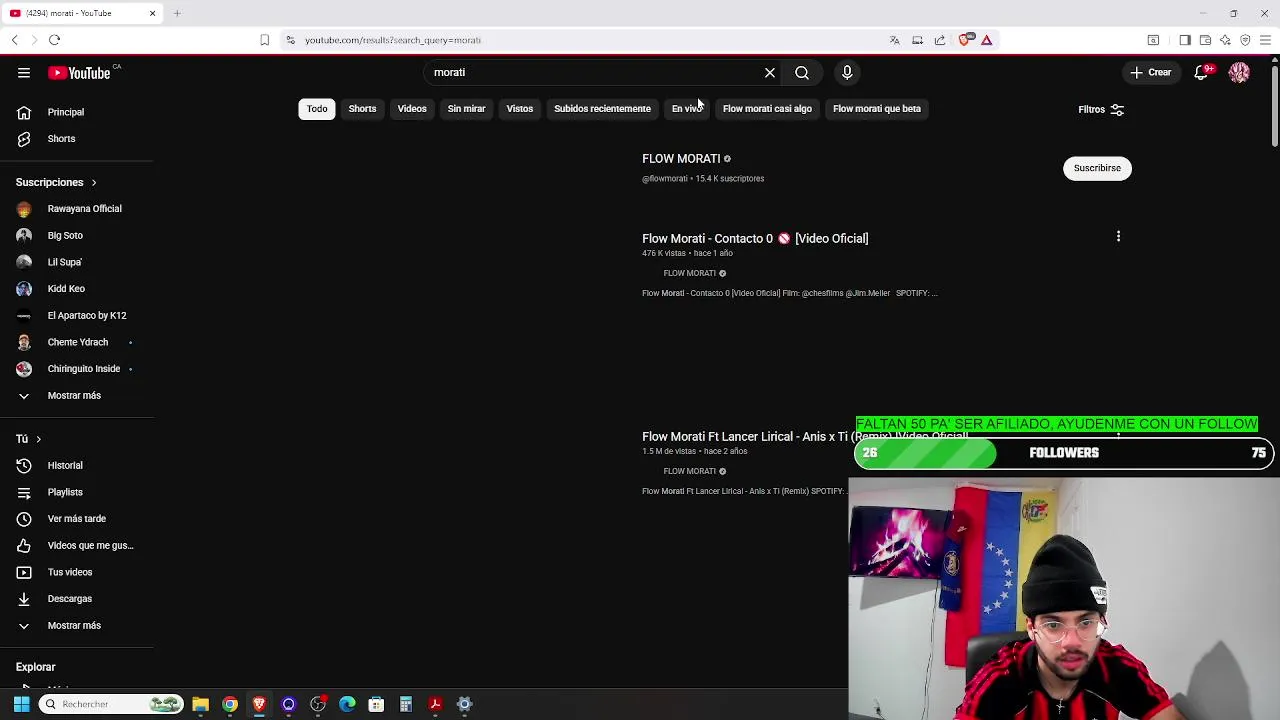Open Flow Morati - Contacto 0 video title
1280x720 pixels.
click(755, 239)
